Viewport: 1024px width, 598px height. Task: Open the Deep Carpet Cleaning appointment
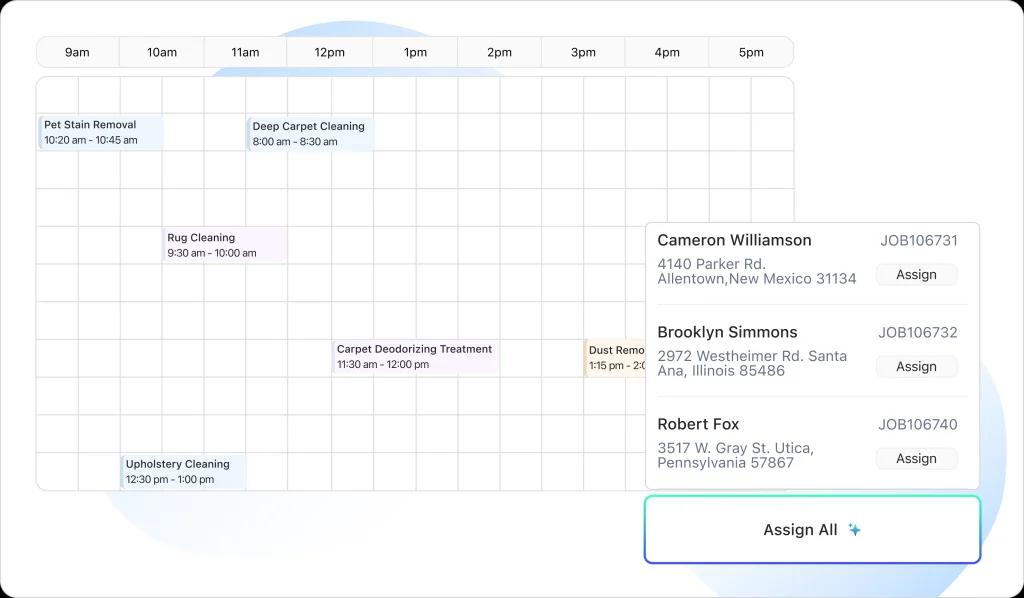click(x=310, y=134)
